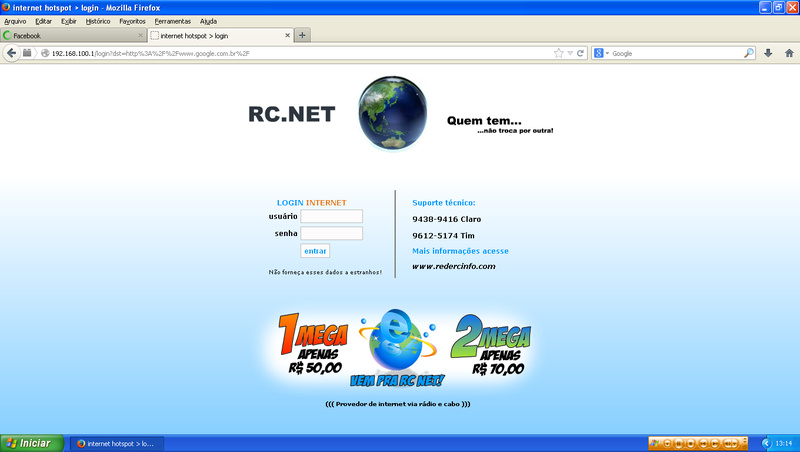
Task: Restore down the Firefox window
Action: [779, 8]
